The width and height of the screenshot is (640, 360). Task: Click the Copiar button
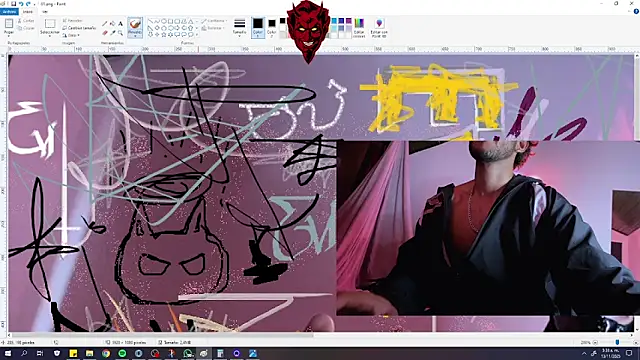(26, 28)
